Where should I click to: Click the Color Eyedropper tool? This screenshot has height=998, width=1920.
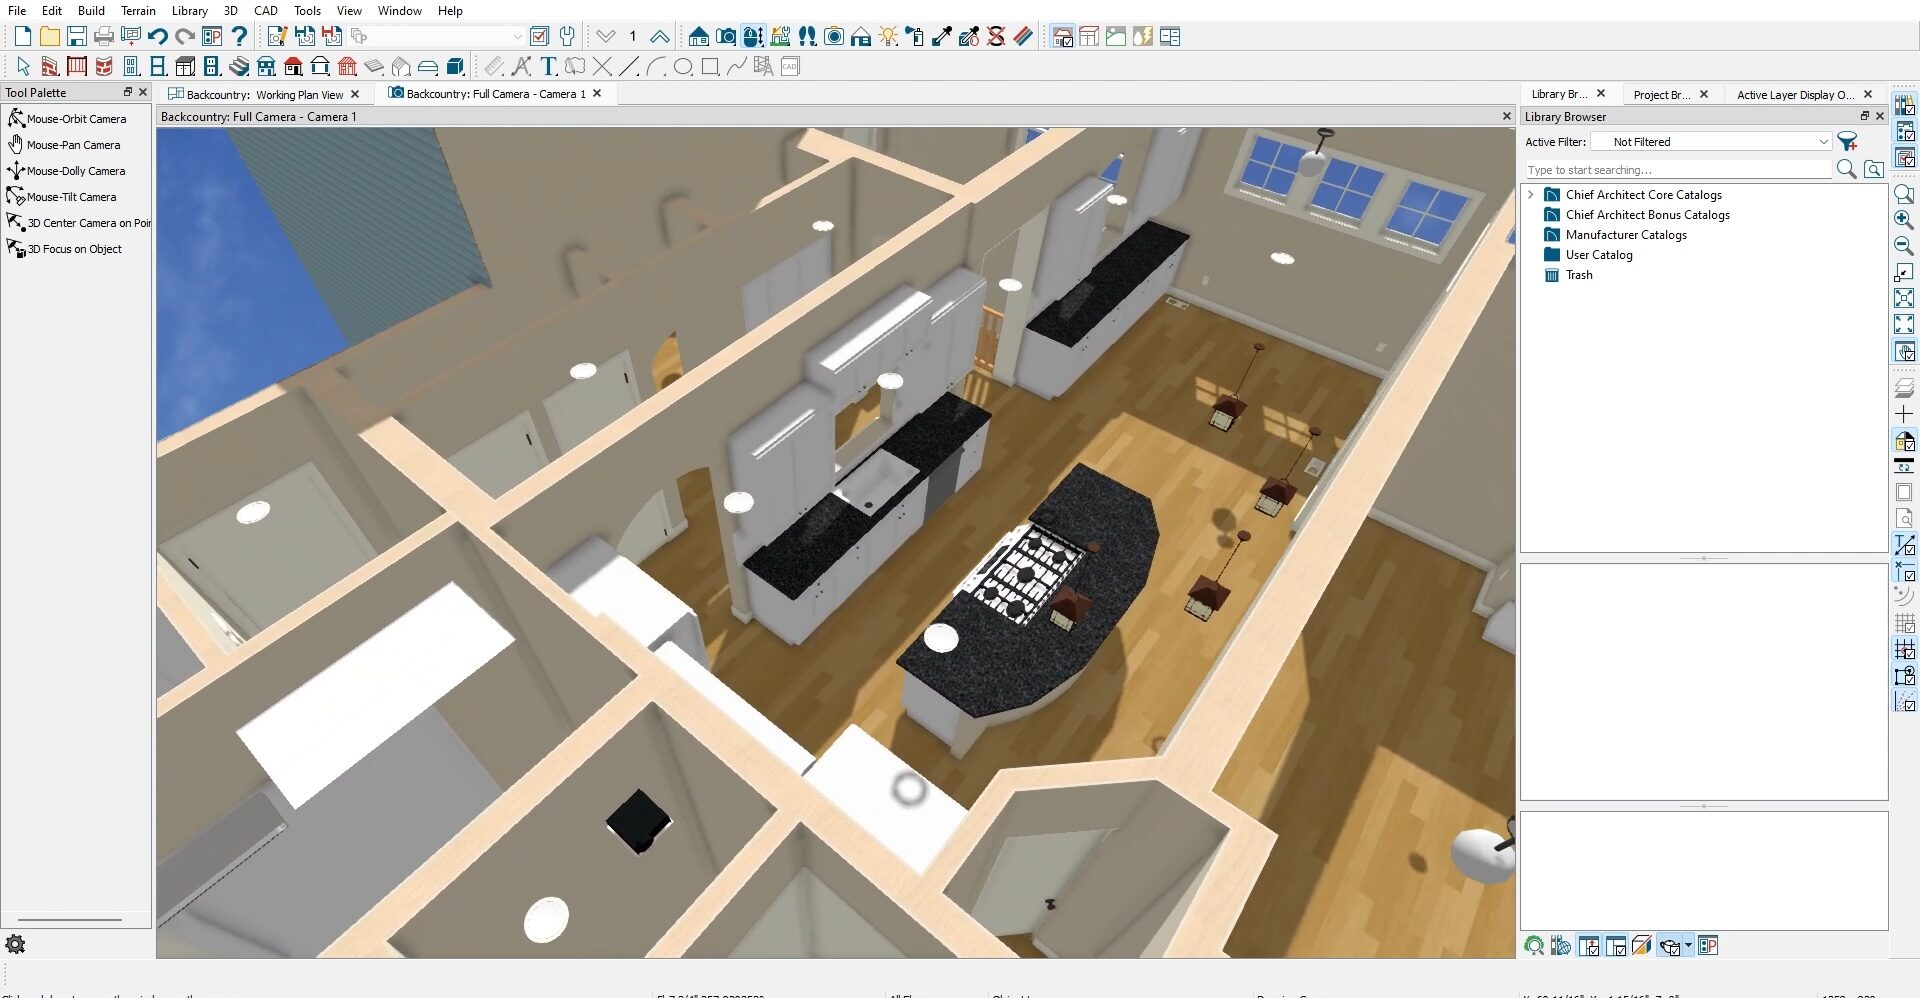[x=942, y=37]
